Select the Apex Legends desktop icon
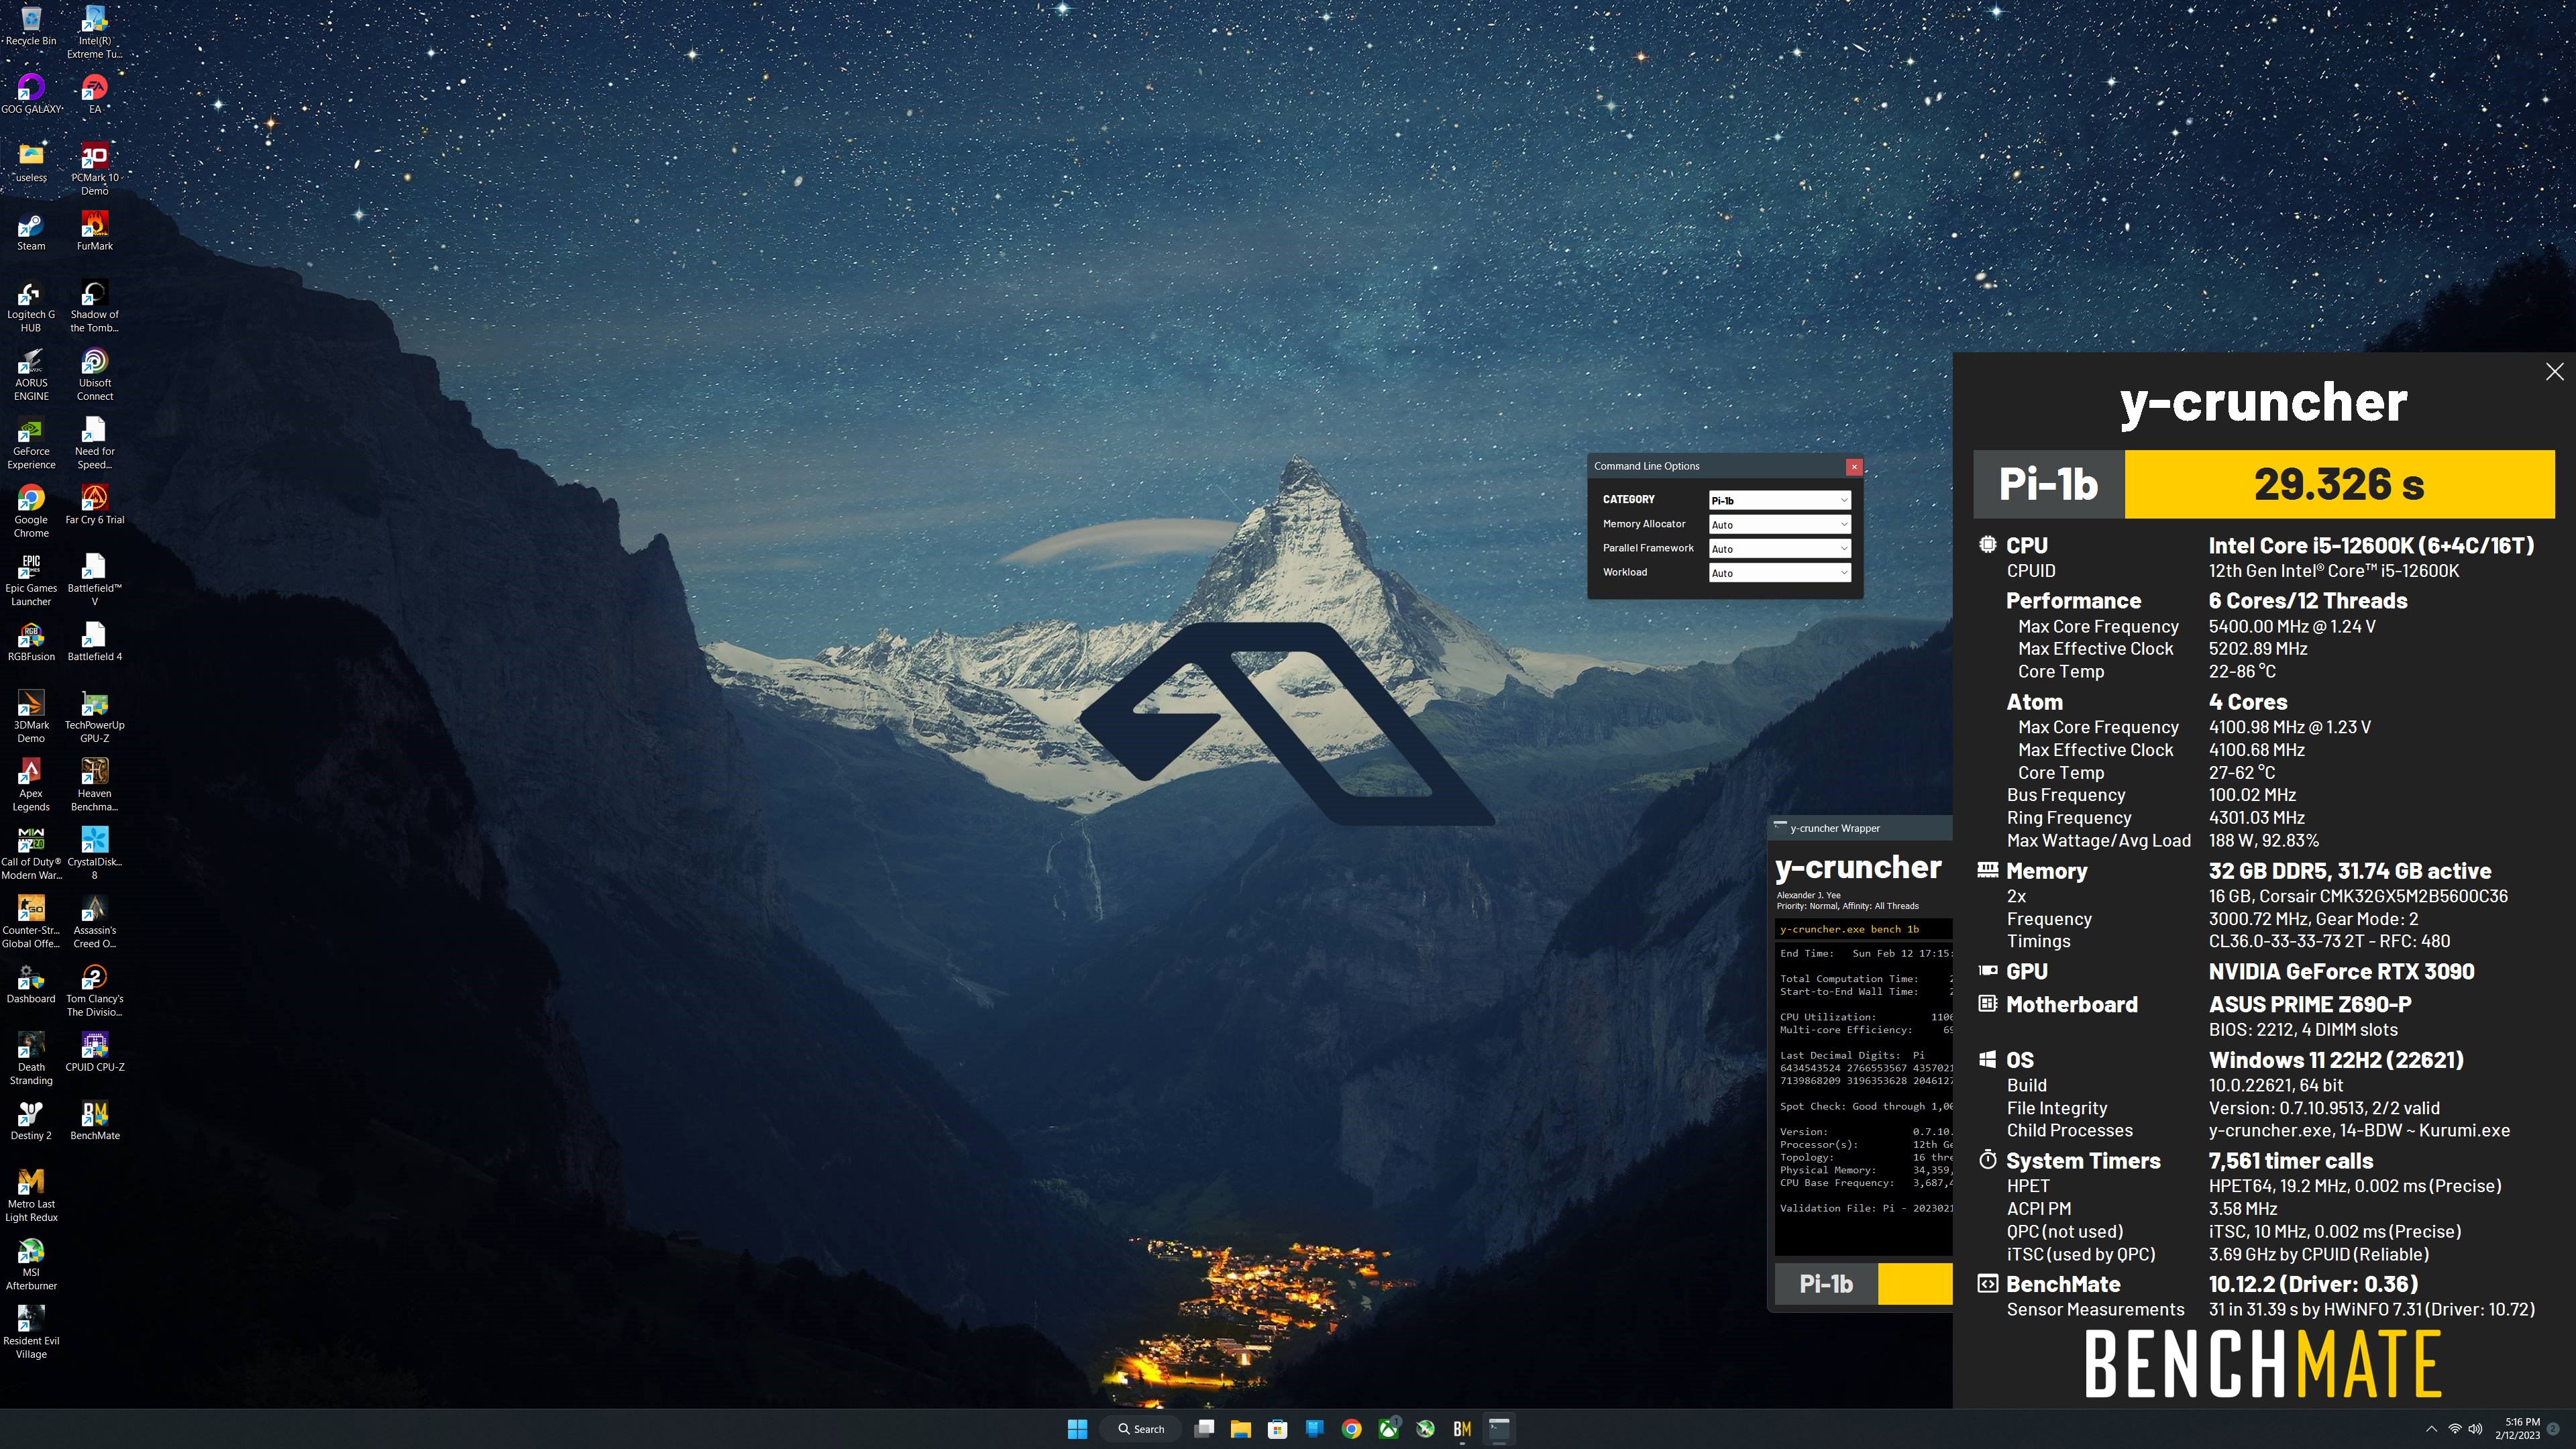This screenshot has height=1449, width=2576. pos(31,785)
